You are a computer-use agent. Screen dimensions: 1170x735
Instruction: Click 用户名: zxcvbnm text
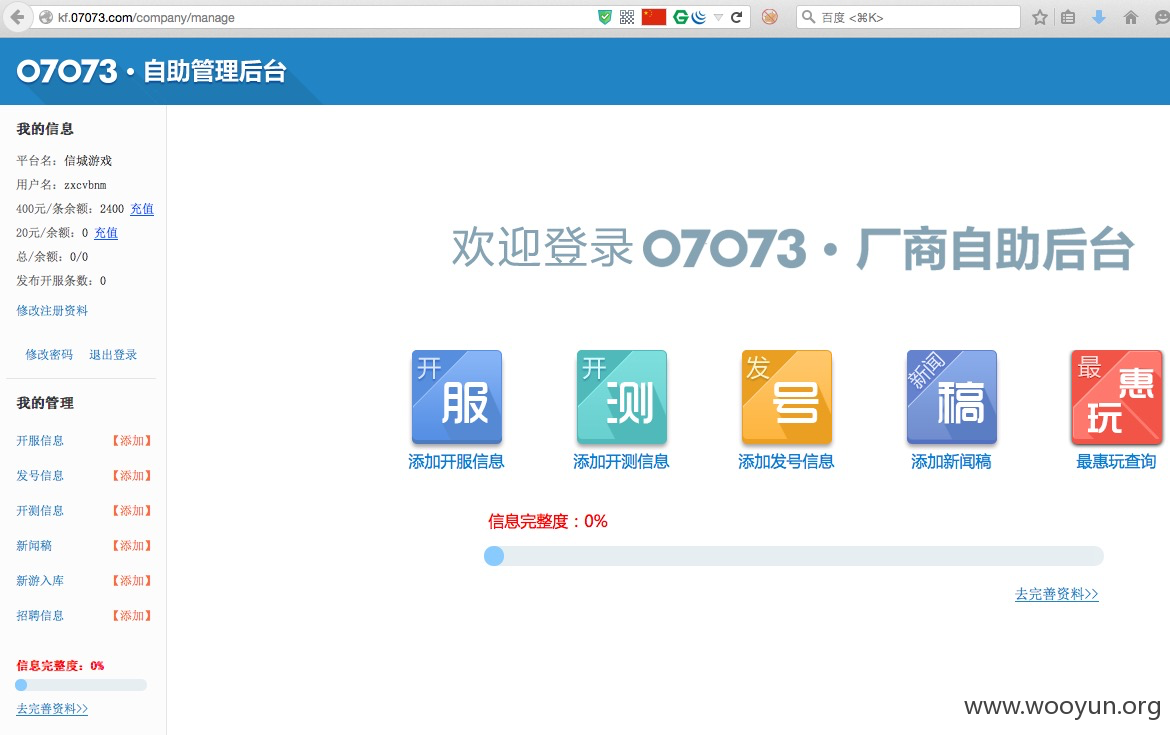[x=61, y=185]
